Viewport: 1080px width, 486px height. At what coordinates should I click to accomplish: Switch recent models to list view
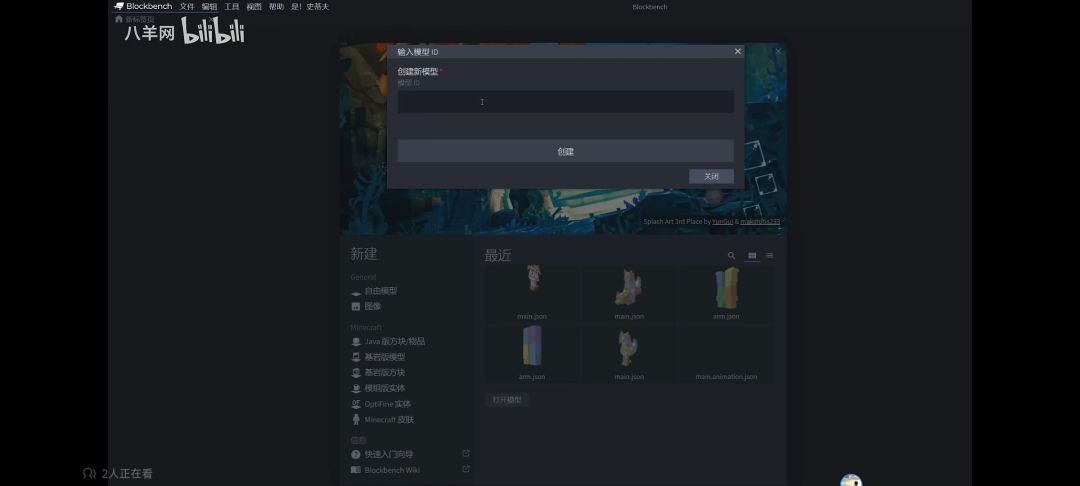coord(769,255)
